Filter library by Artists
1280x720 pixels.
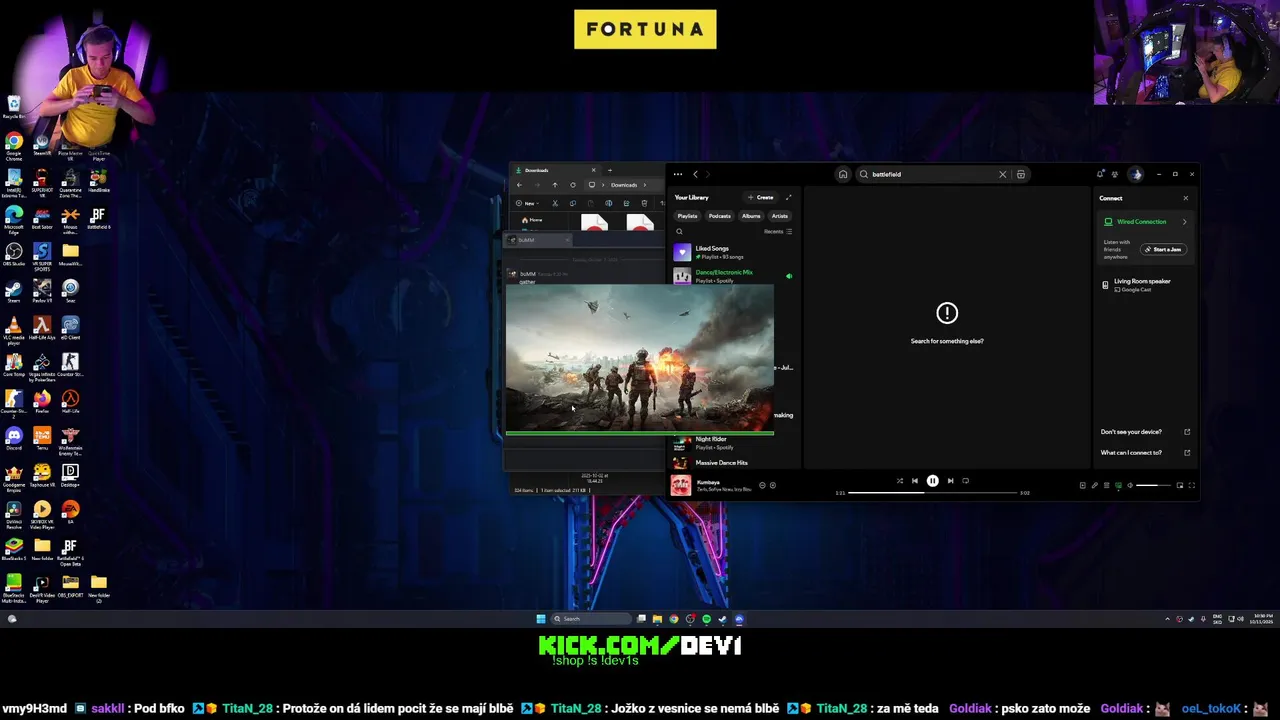coord(780,216)
